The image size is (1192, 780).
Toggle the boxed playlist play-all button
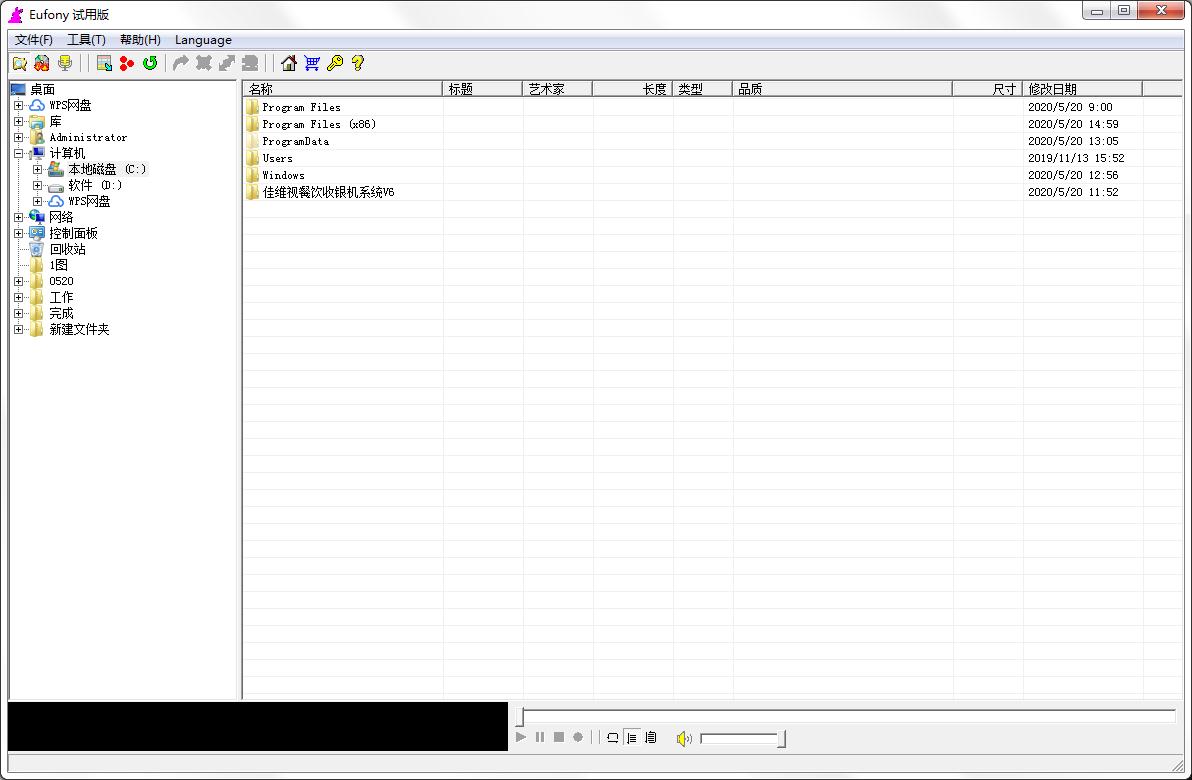tap(651, 737)
